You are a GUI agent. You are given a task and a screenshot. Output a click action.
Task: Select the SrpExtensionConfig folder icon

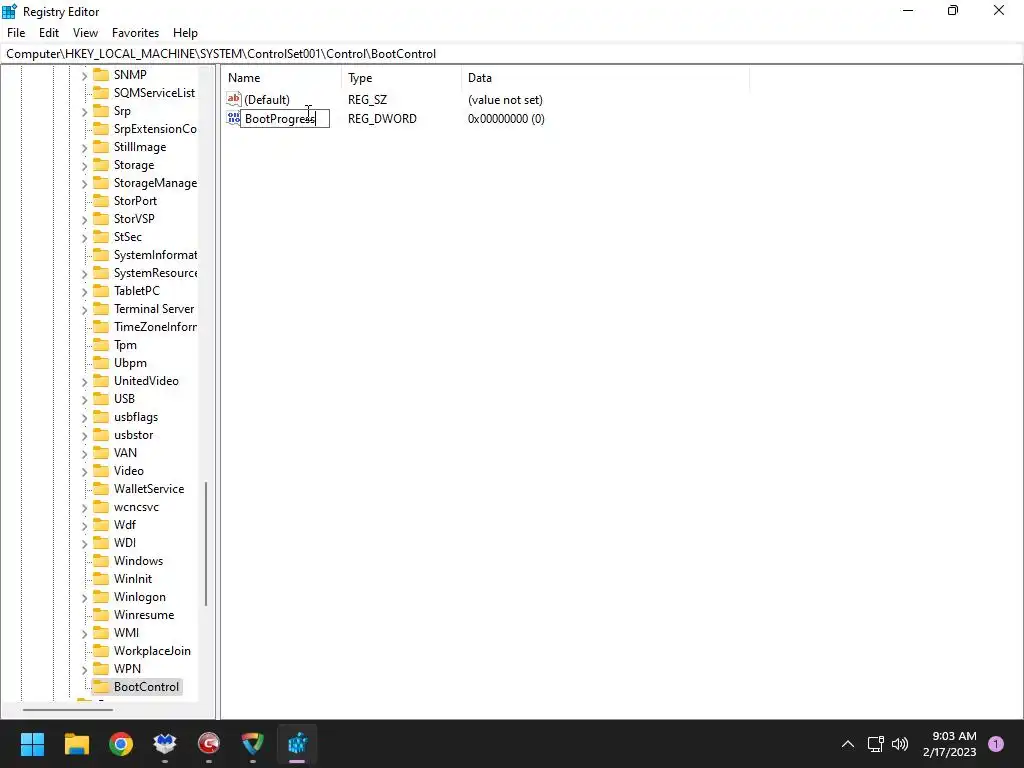pos(101,128)
